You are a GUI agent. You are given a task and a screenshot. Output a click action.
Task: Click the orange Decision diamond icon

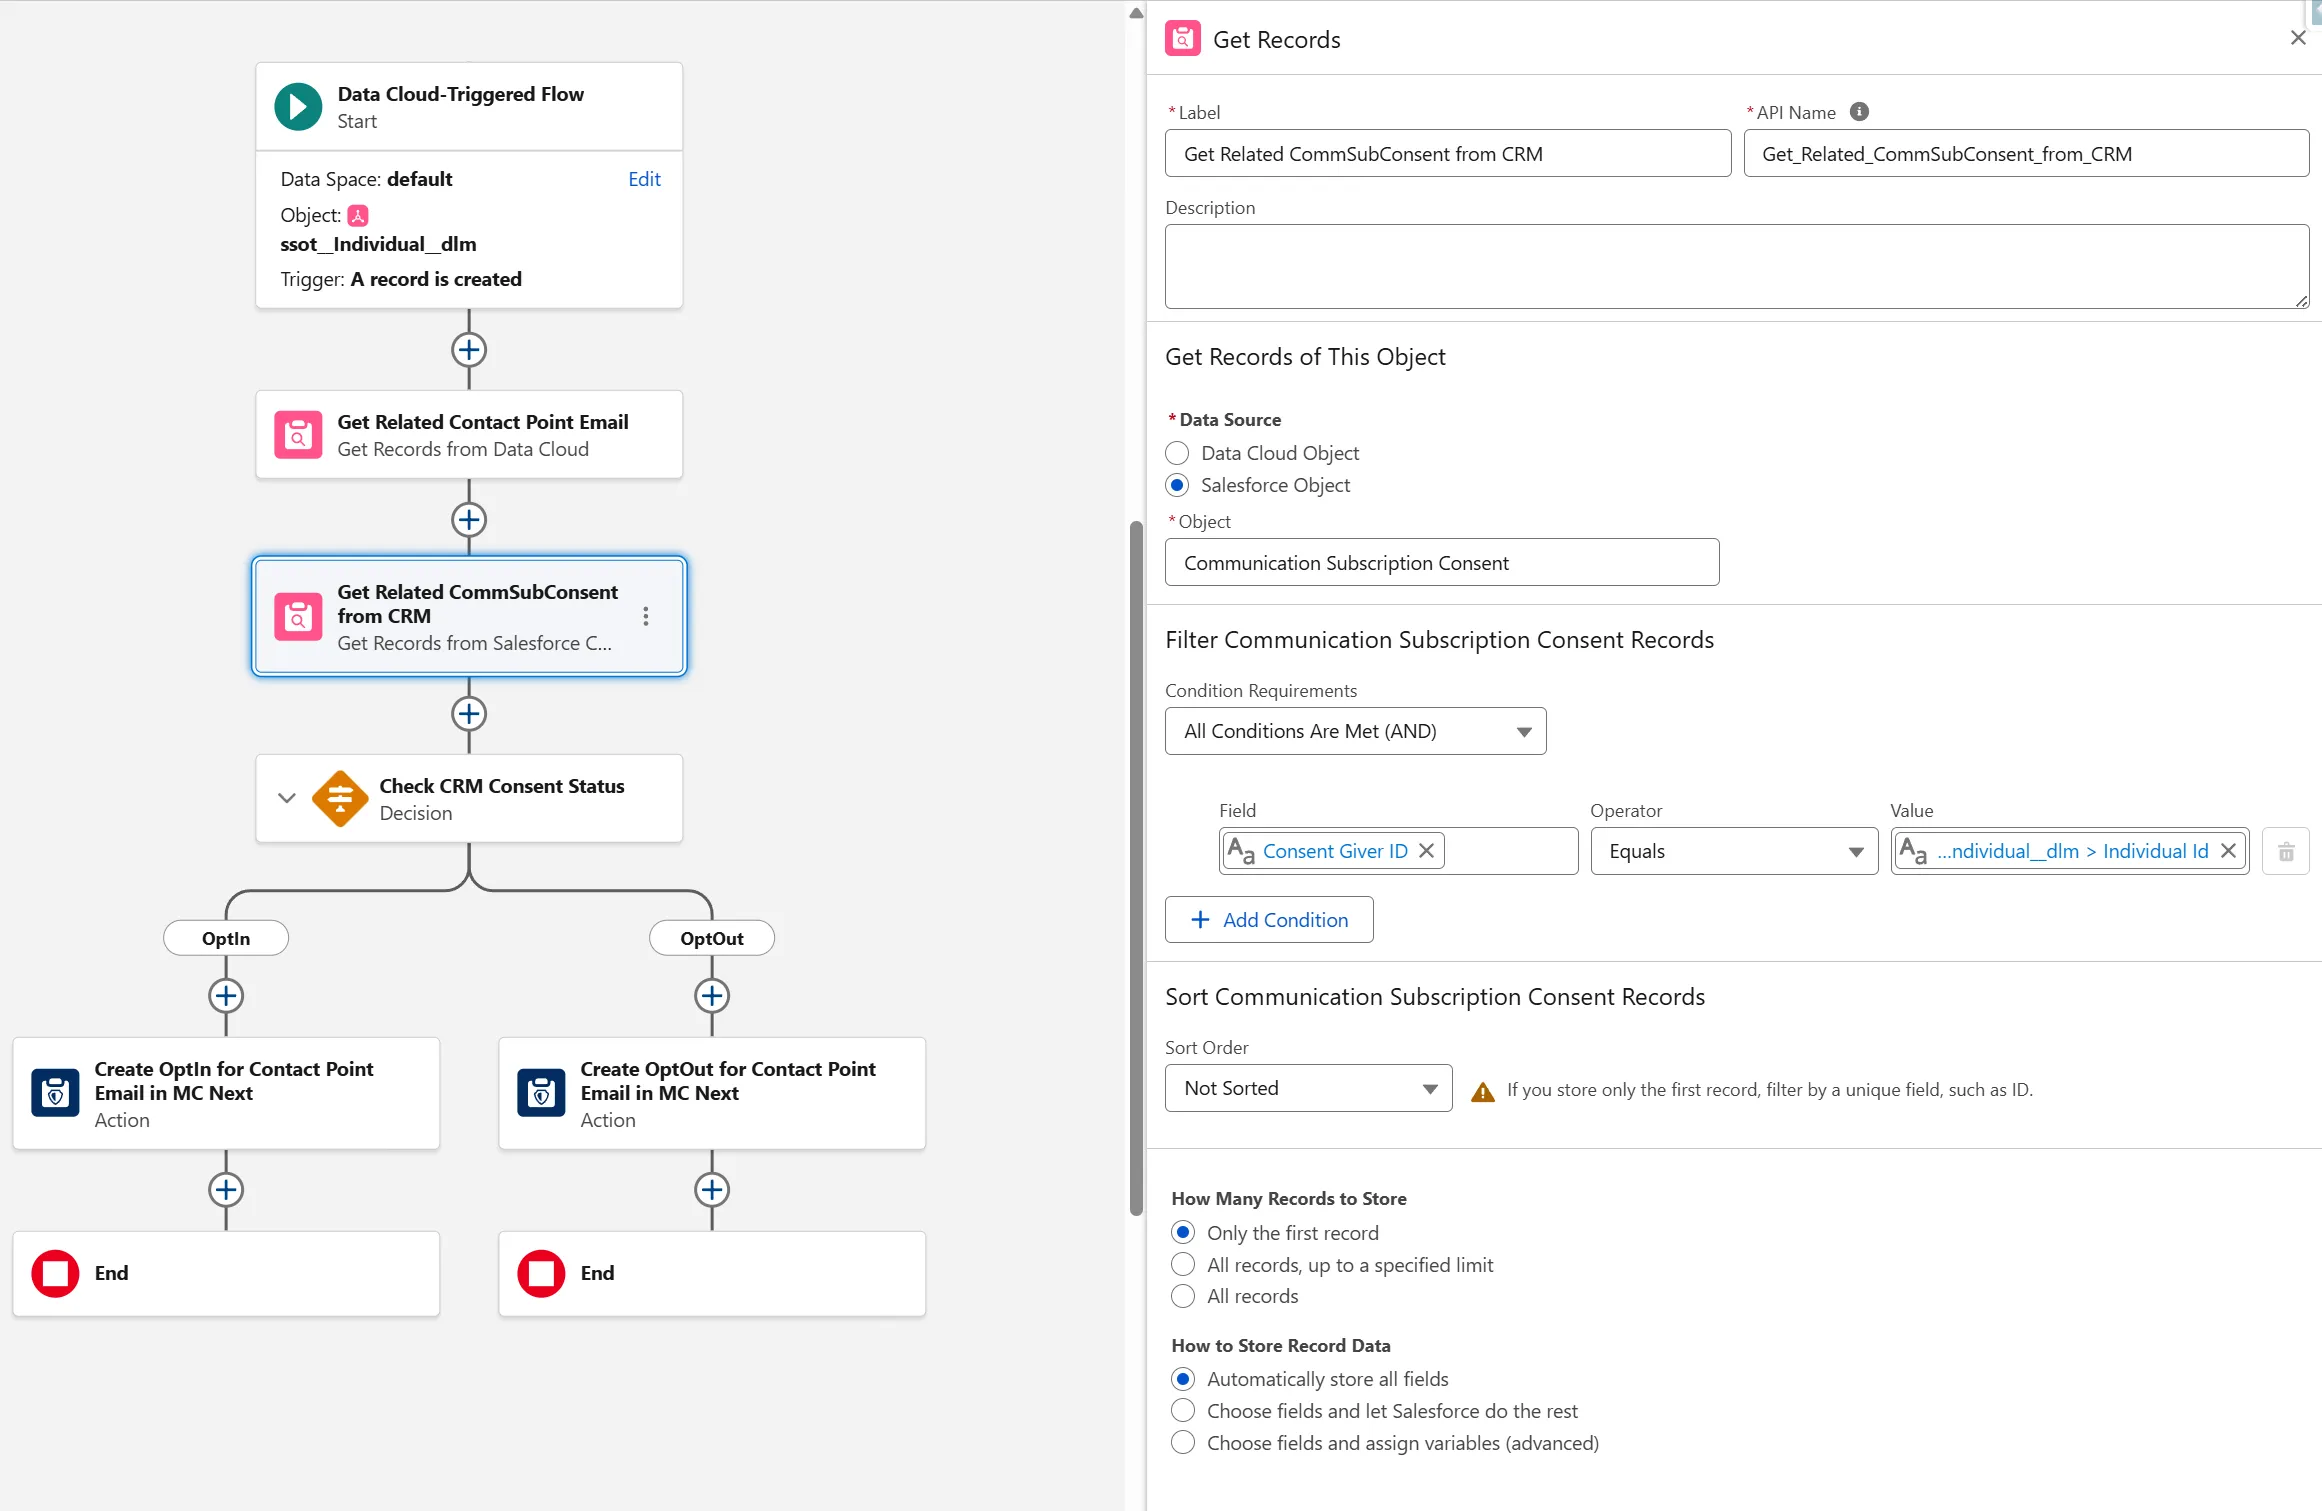coord(340,799)
